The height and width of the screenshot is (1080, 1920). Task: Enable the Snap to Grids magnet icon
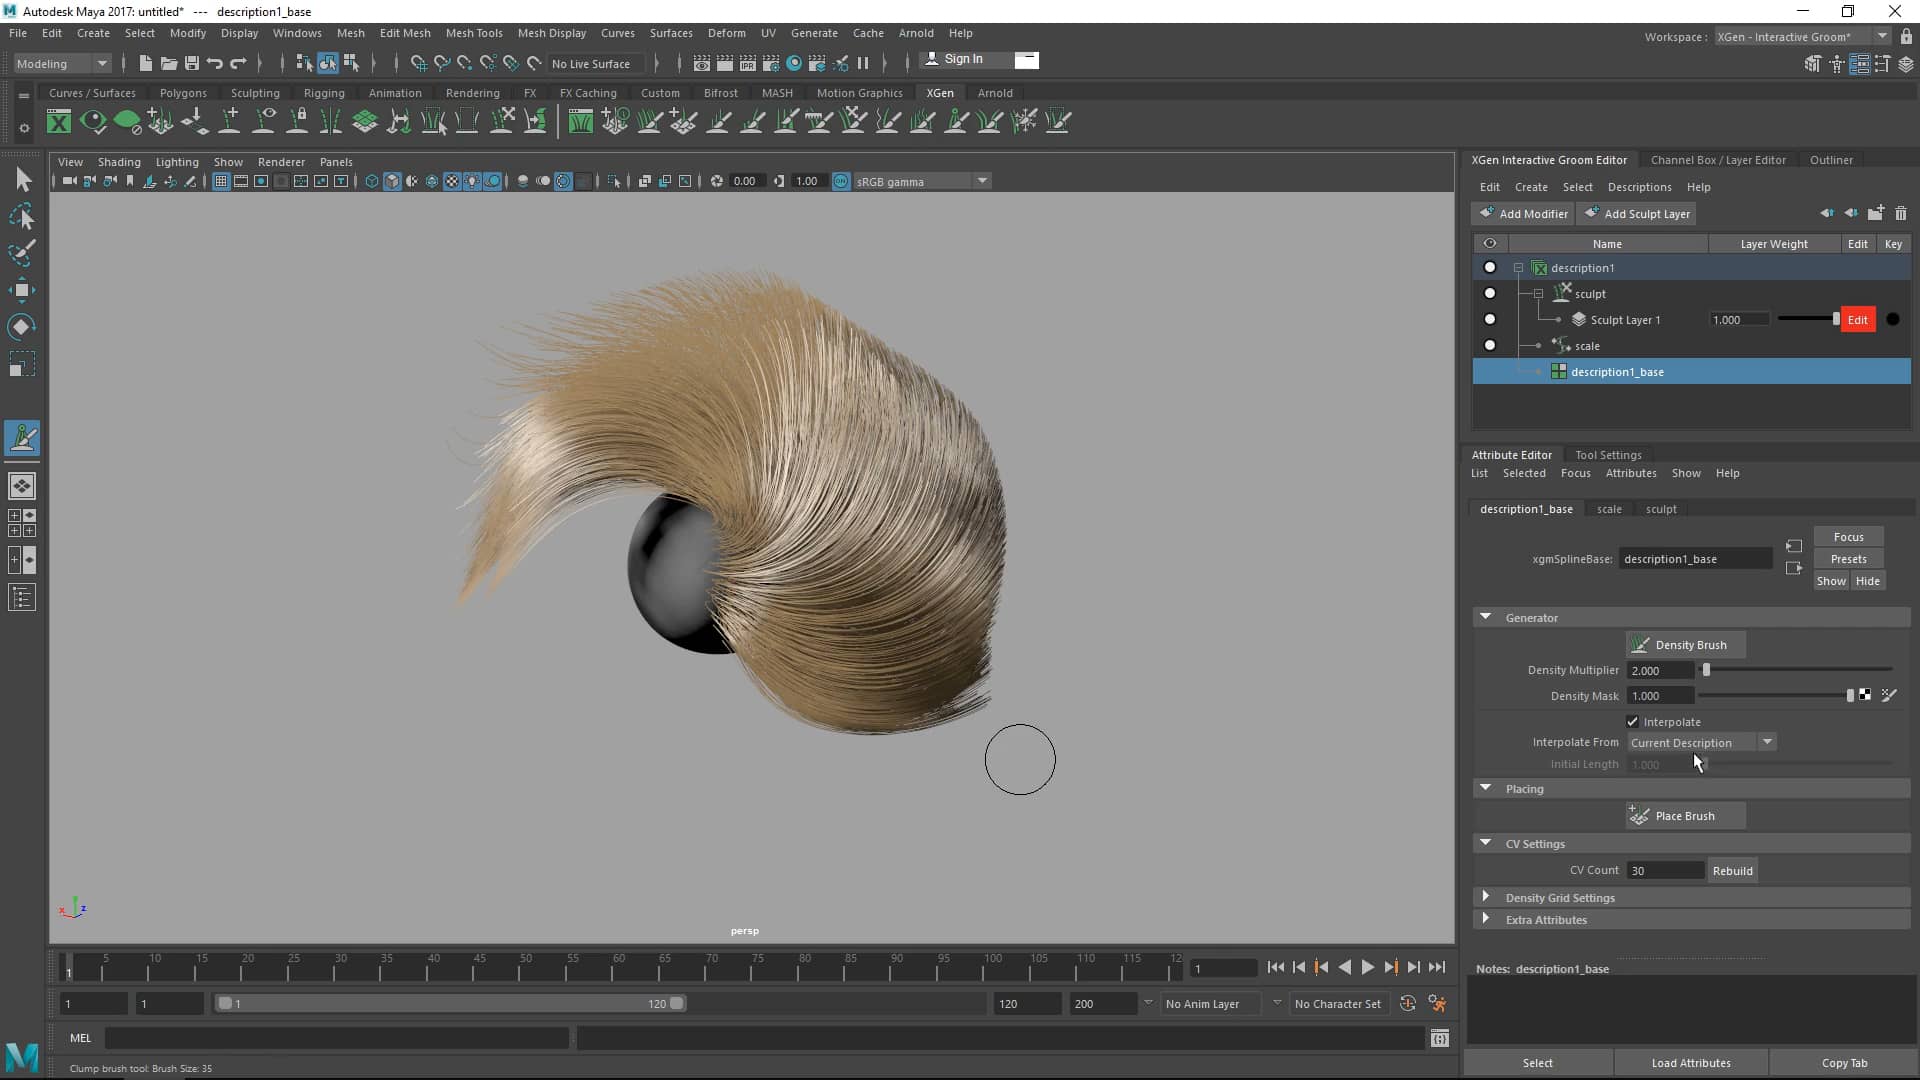point(418,62)
